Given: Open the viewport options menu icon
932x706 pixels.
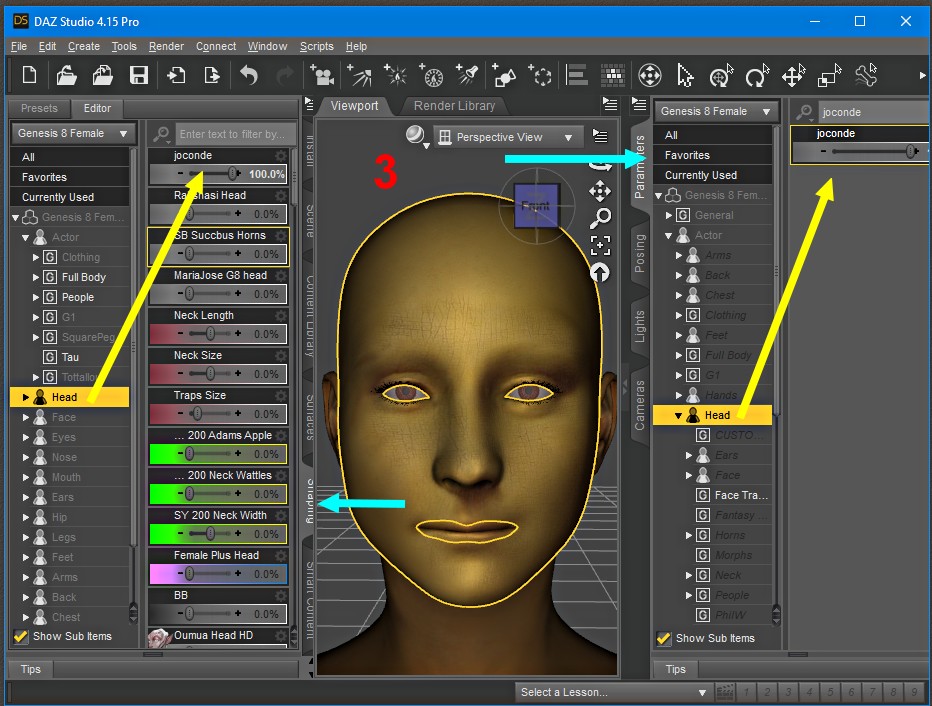Looking at the screenshot, I should (x=600, y=136).
